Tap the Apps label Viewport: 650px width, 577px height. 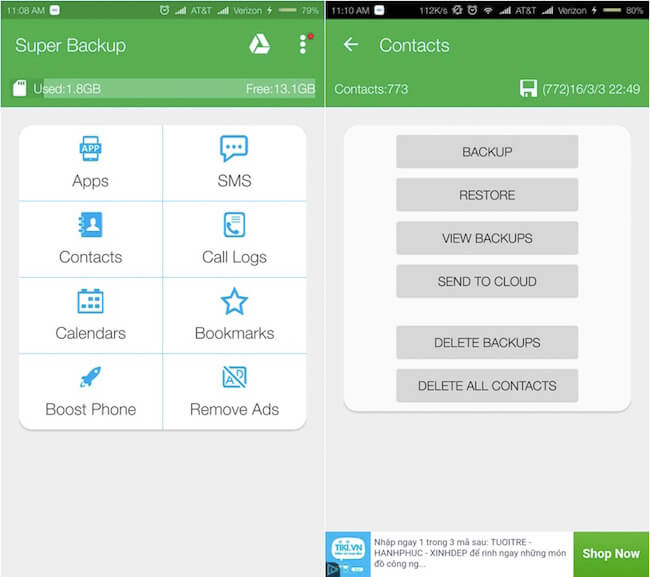pyautogui.click(x=90, y=181)
